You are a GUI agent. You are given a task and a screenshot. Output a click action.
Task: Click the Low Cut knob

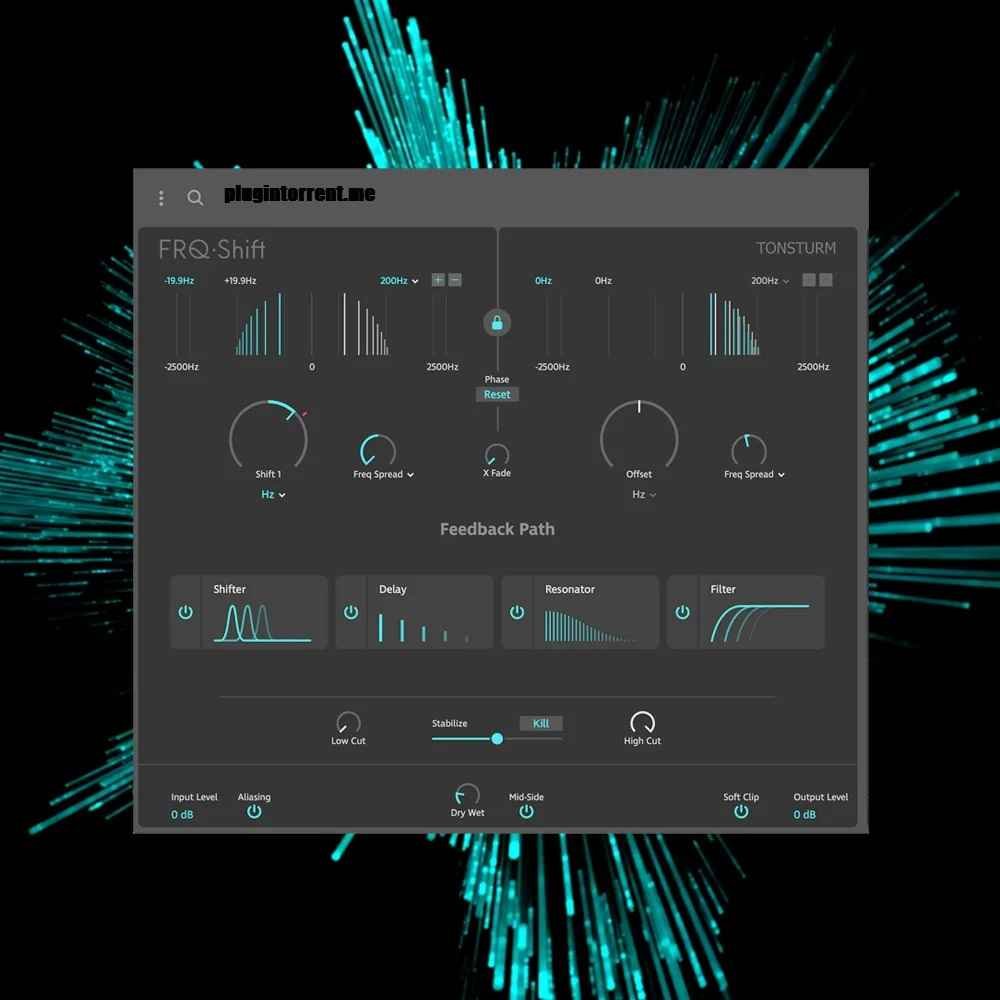click(x=348, y=723)
